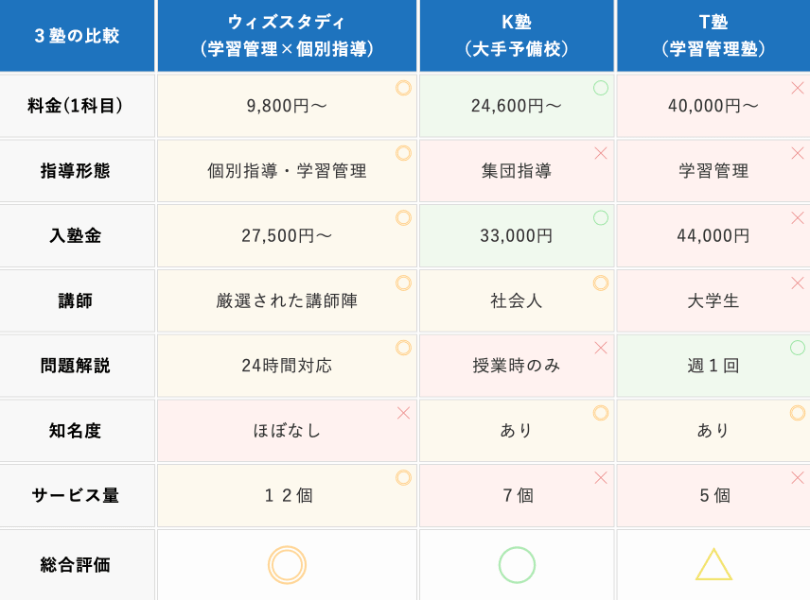Click the green circle overall rating for K塾

click(517, 565)
